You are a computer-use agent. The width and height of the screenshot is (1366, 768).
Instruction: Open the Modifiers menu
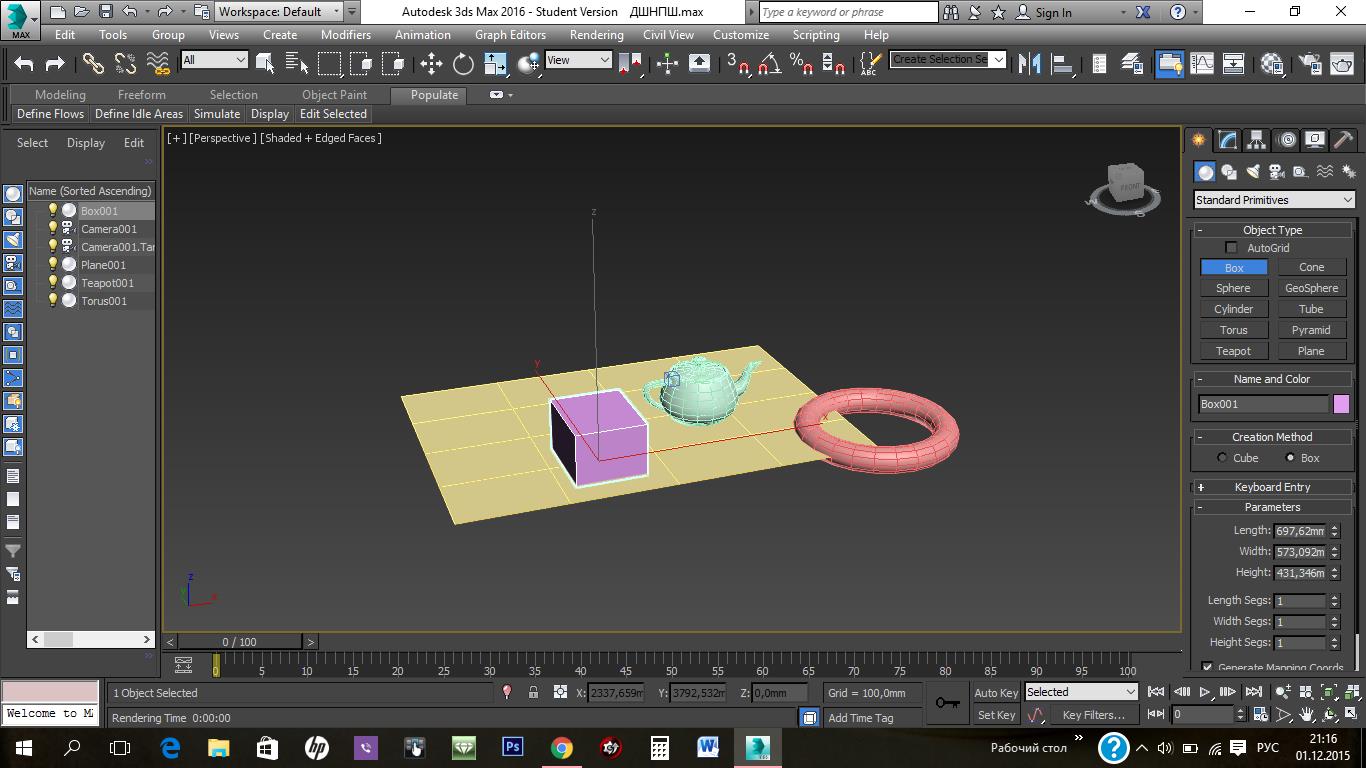346,34
